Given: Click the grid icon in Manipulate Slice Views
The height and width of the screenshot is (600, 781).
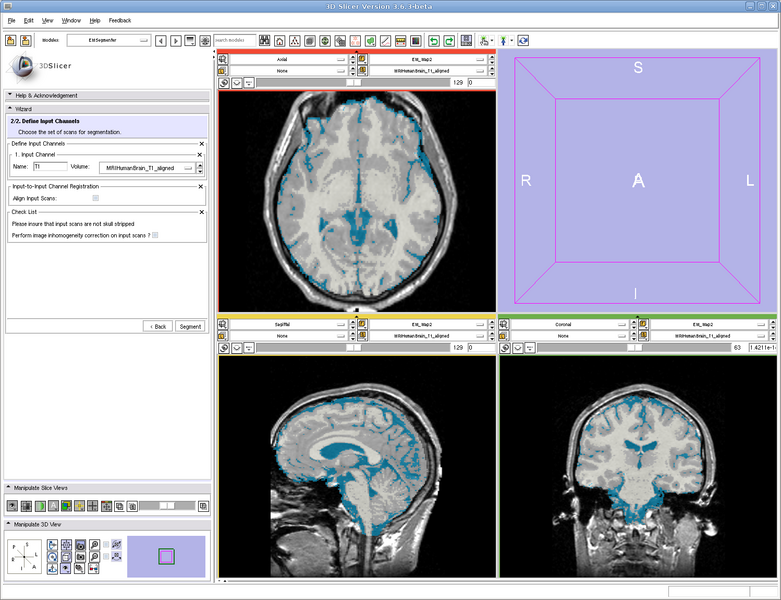Looking at the screenshot, I should point(93,506).
